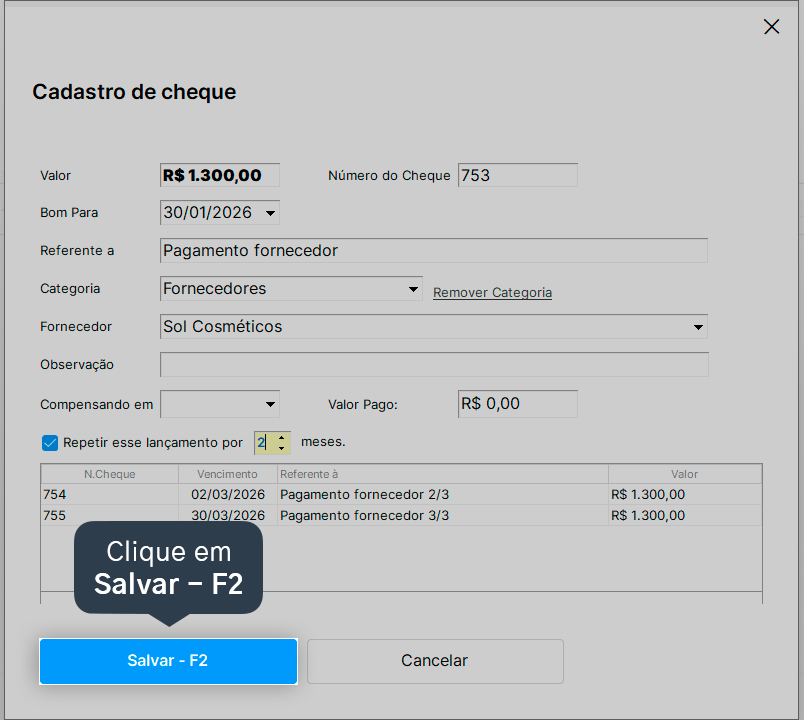This screenshot has height=720, width=804.
Task: Click the N.Cheque column header
Action: (110, 474)
